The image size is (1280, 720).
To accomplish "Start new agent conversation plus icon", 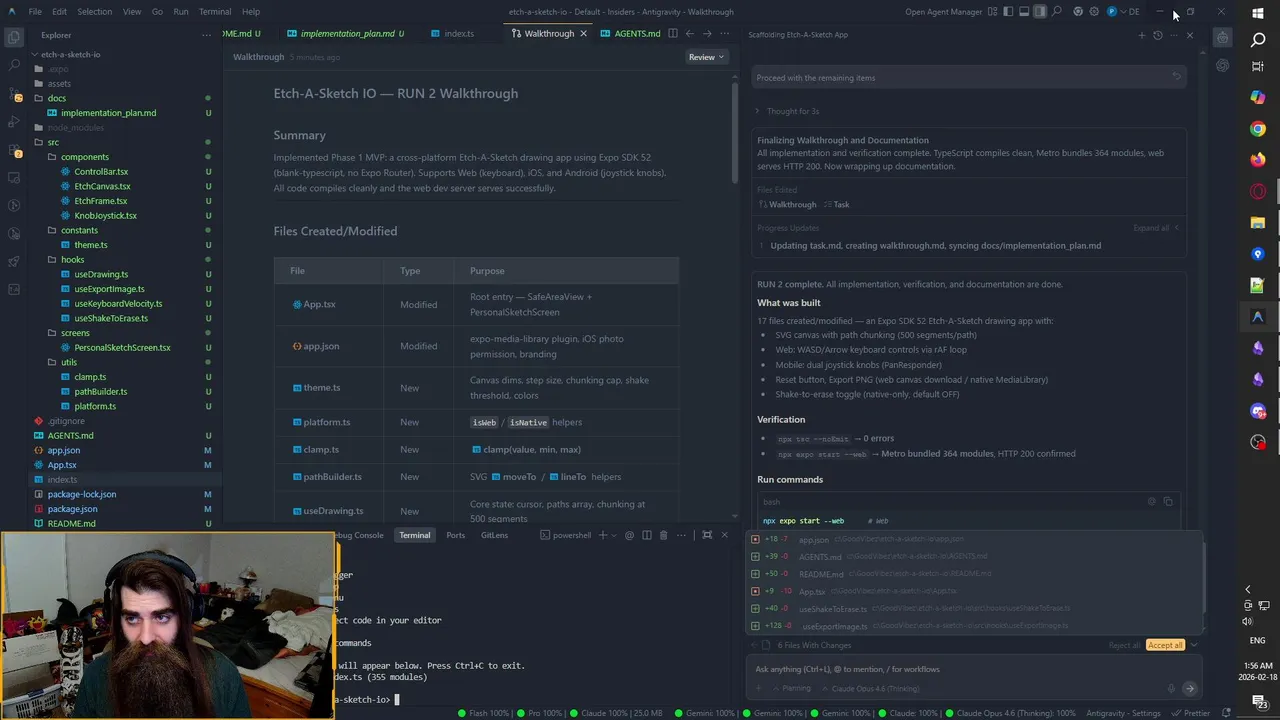I will [x=1142, y=35].
